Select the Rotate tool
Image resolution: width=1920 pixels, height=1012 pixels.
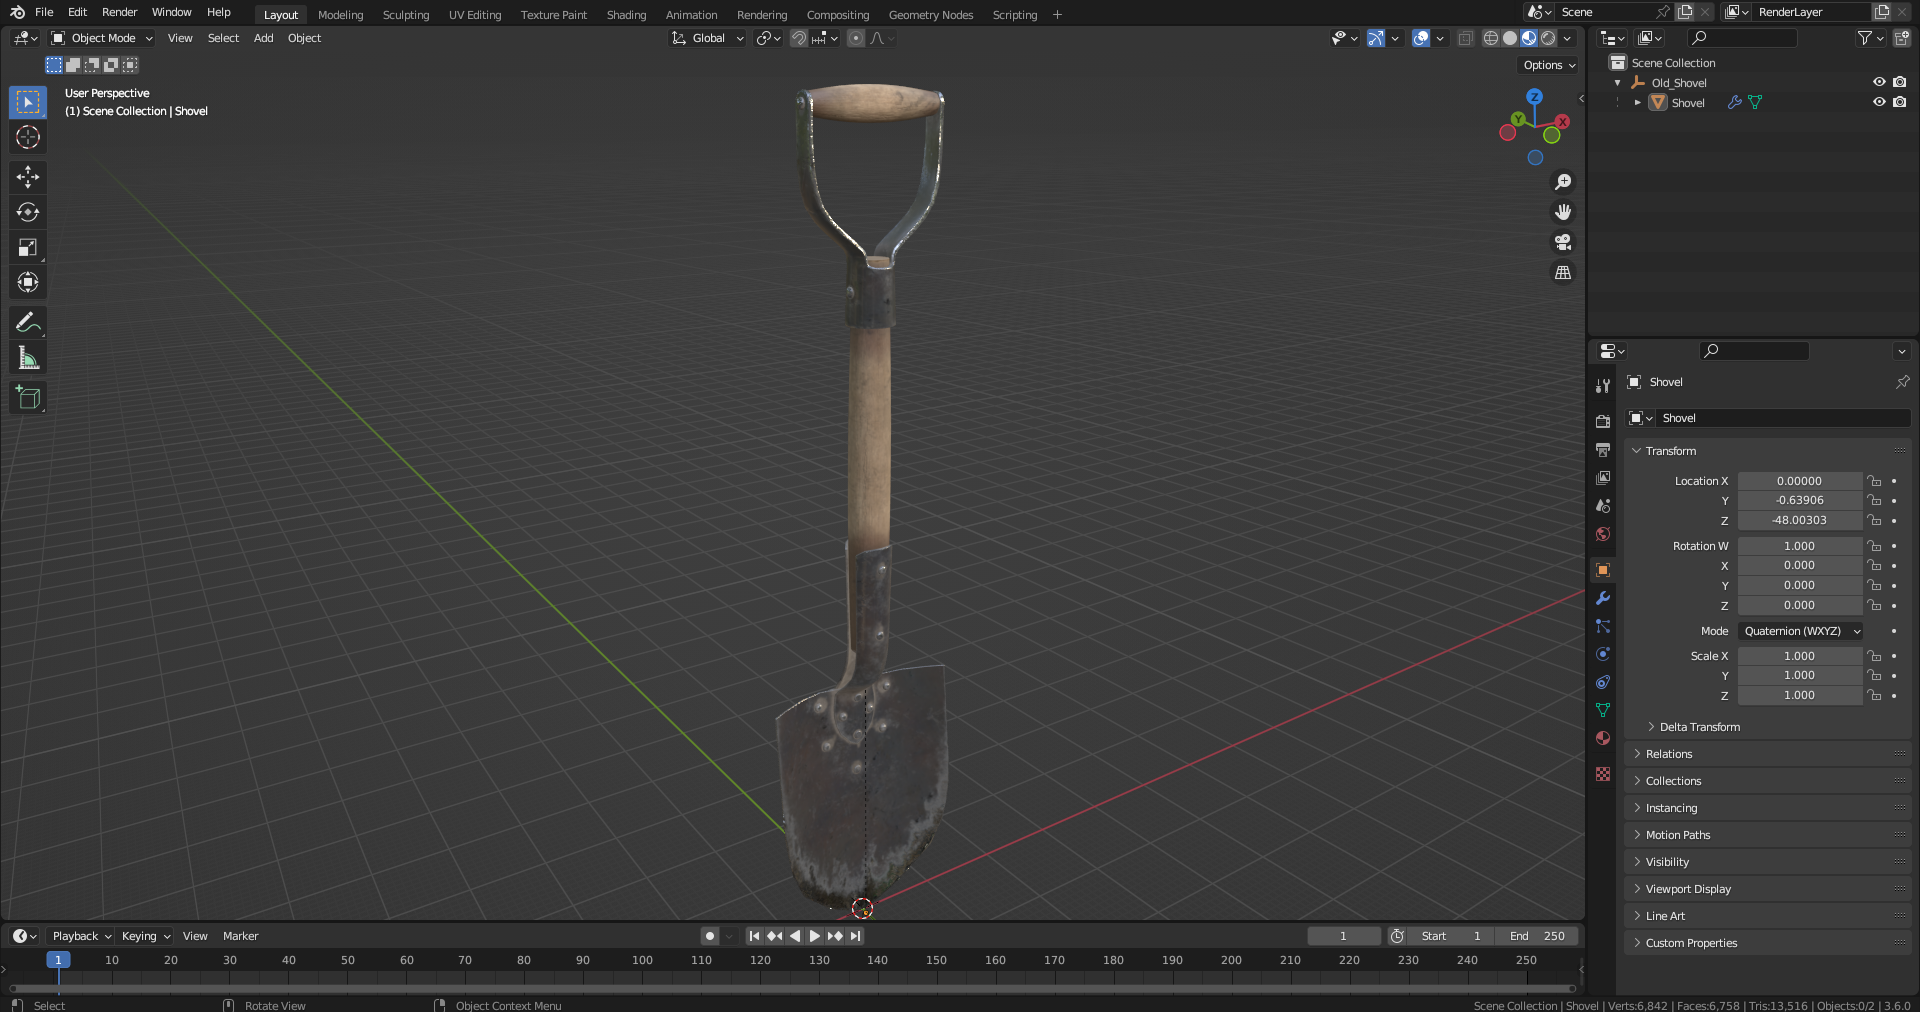28,212
